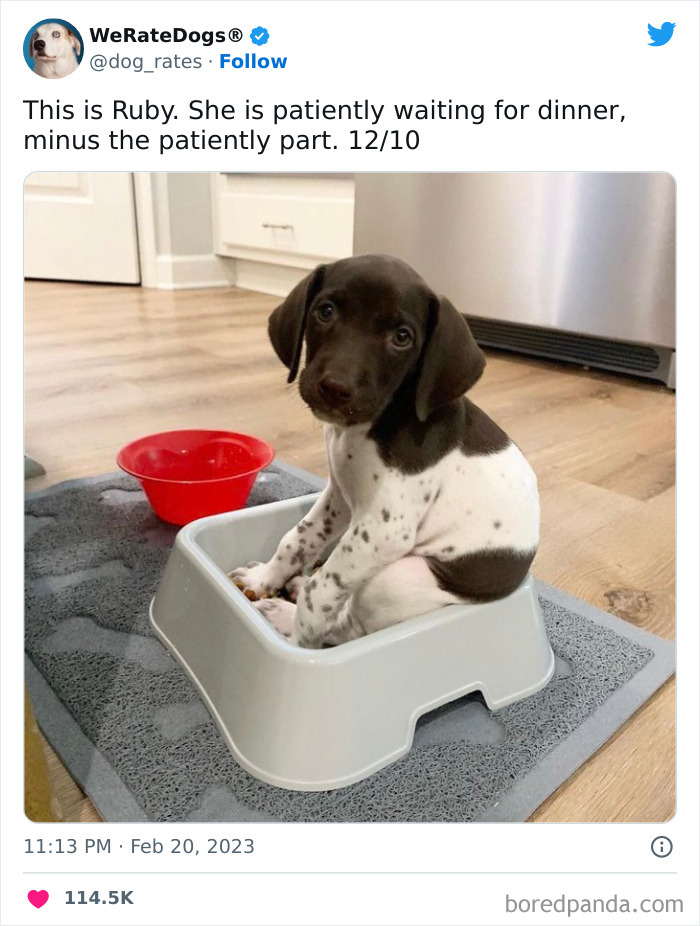700x926 pixels.
Task: Open the WeRateDogs profile avatar
Action: [53, 48]
